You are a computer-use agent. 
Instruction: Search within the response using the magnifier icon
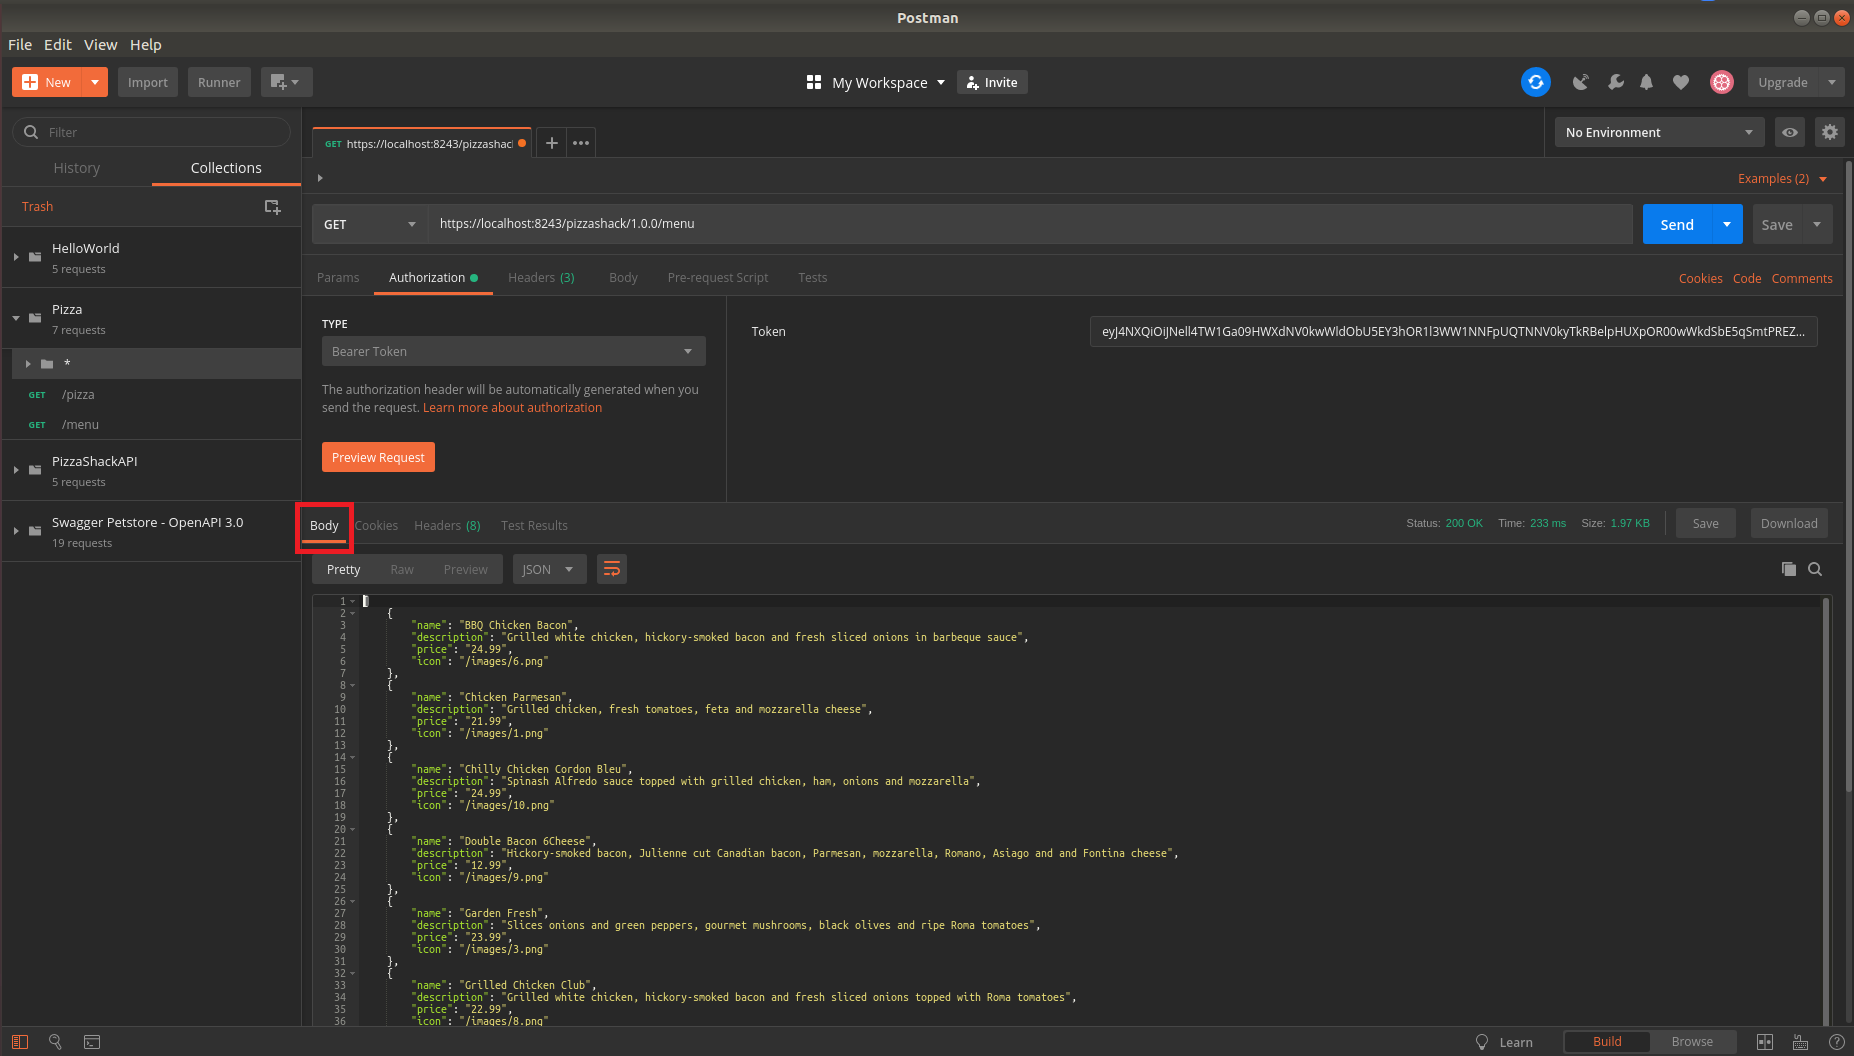click(x=1815, y=569)
